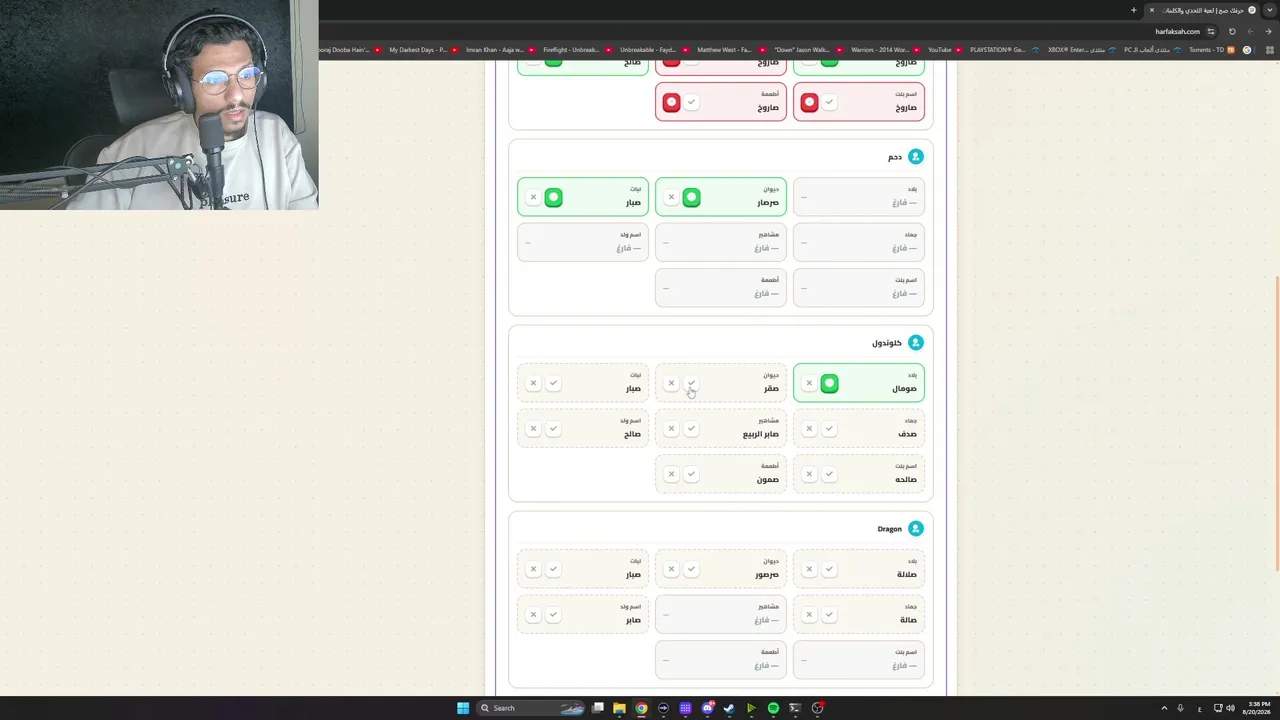Reject the صمون food answer
The image size is (1280, 720).
(671, 474)
